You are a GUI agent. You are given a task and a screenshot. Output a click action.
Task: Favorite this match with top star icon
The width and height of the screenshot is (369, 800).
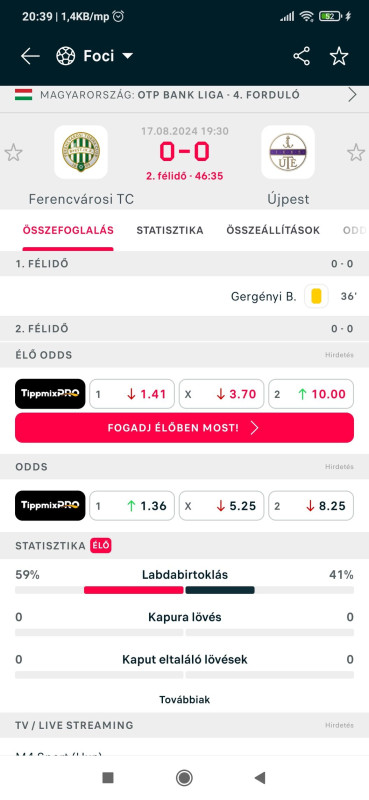coord(339,56)
